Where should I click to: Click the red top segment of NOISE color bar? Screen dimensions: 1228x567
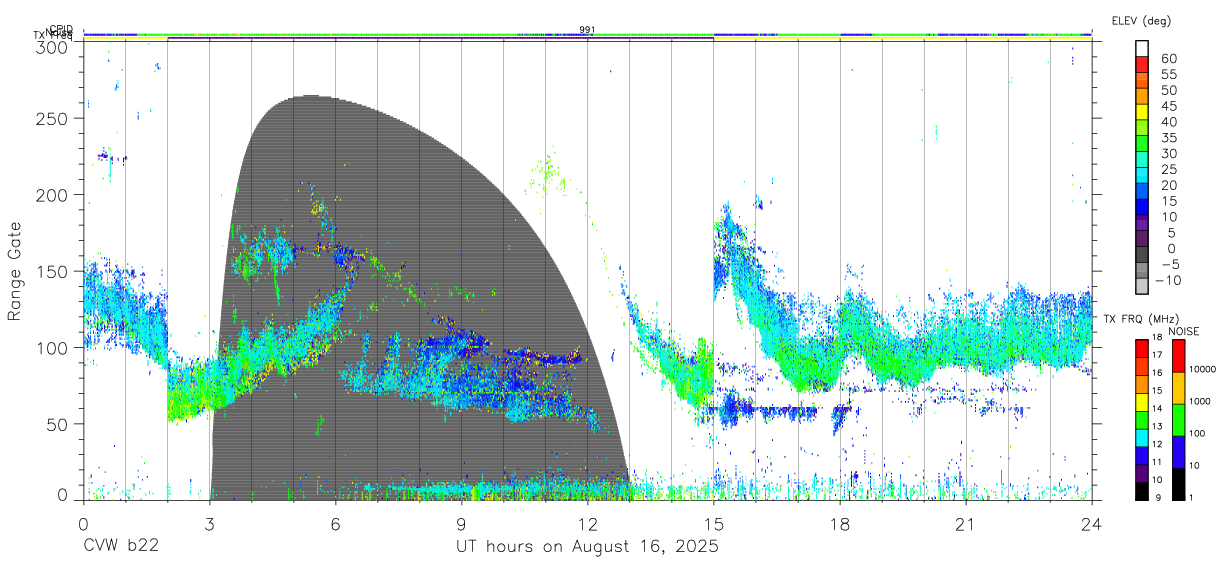[x=1177, y=356]
